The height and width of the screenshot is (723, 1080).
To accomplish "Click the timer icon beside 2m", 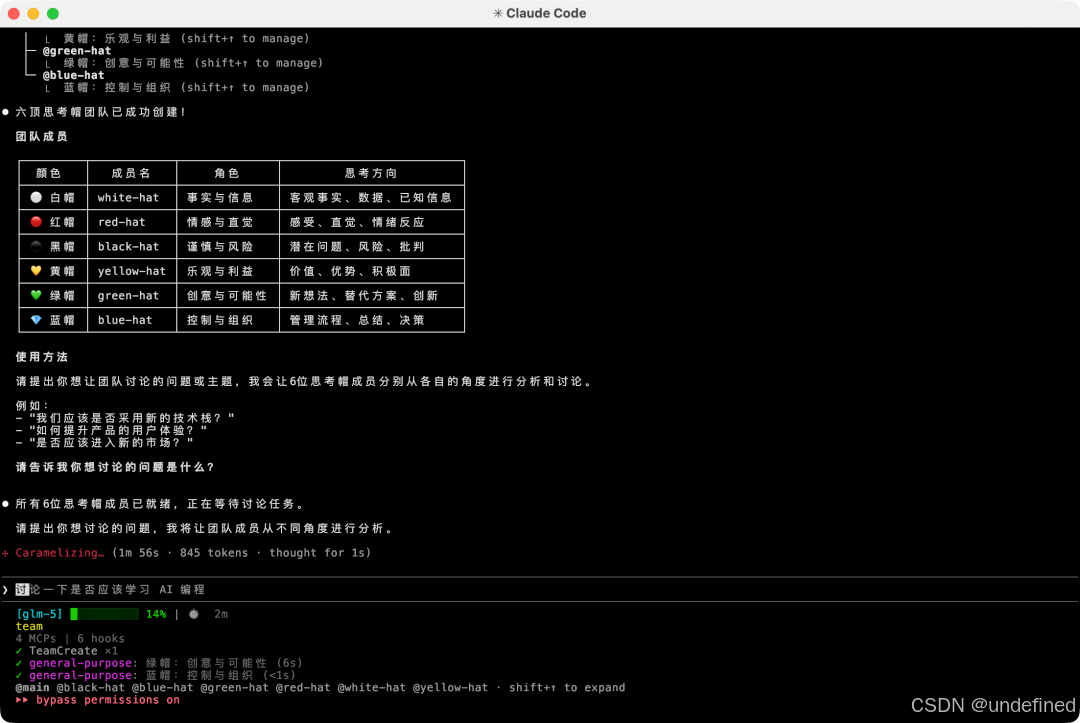I will pos(194,614).
